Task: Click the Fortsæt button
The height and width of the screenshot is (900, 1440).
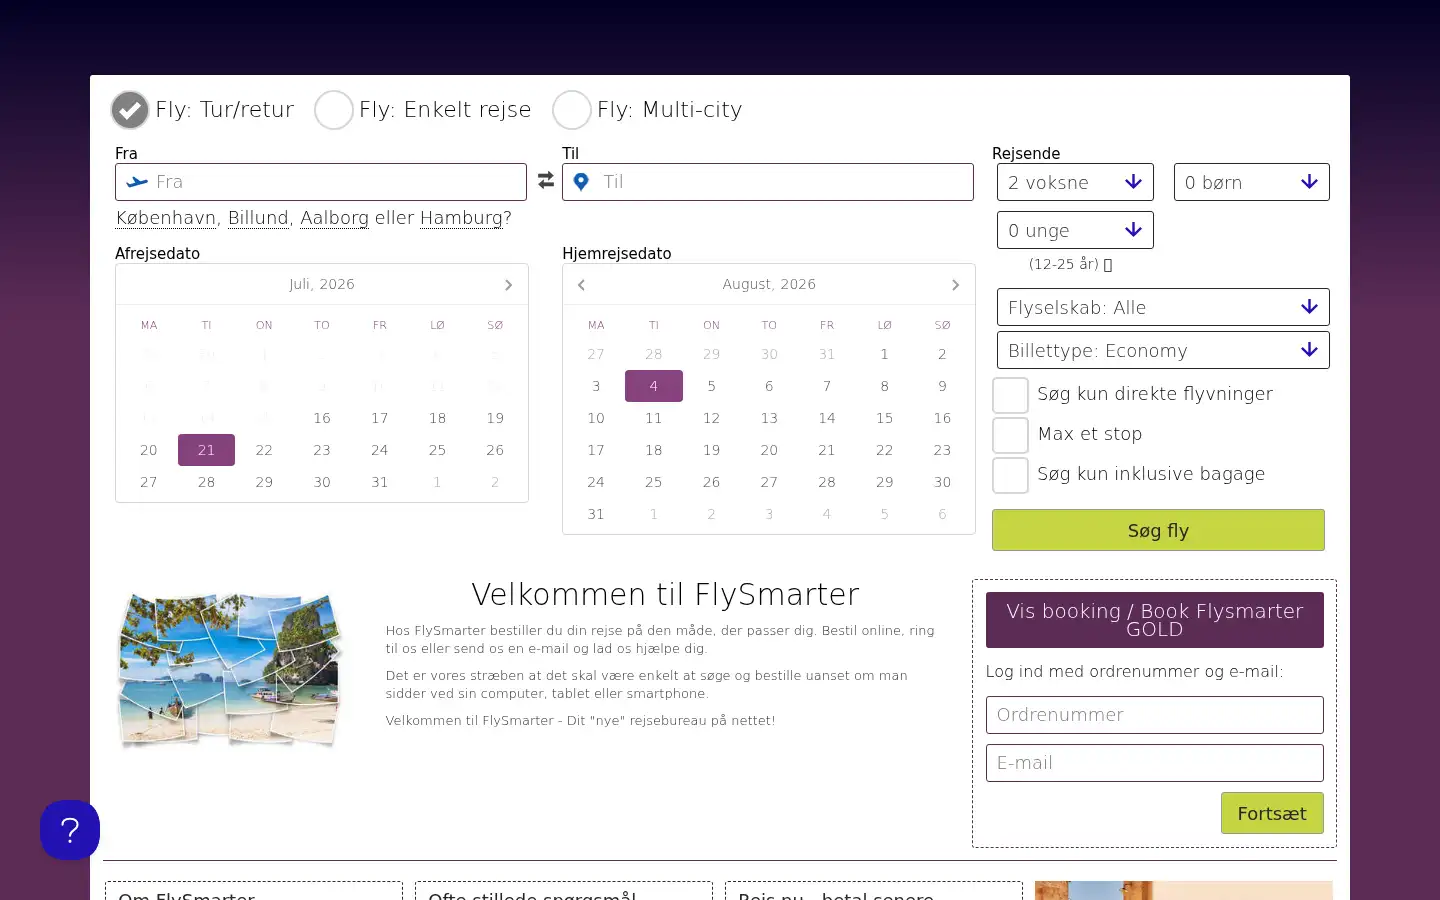Action: [x=1272, y=813]
